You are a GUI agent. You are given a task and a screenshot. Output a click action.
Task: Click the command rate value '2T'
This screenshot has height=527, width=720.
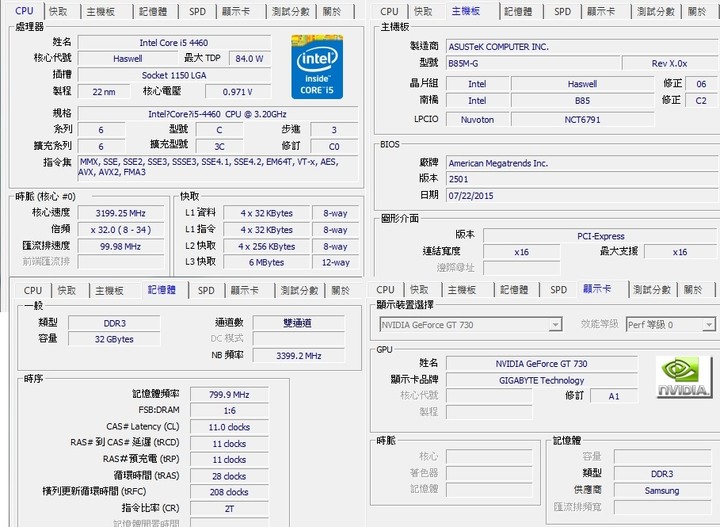(229, 509)
